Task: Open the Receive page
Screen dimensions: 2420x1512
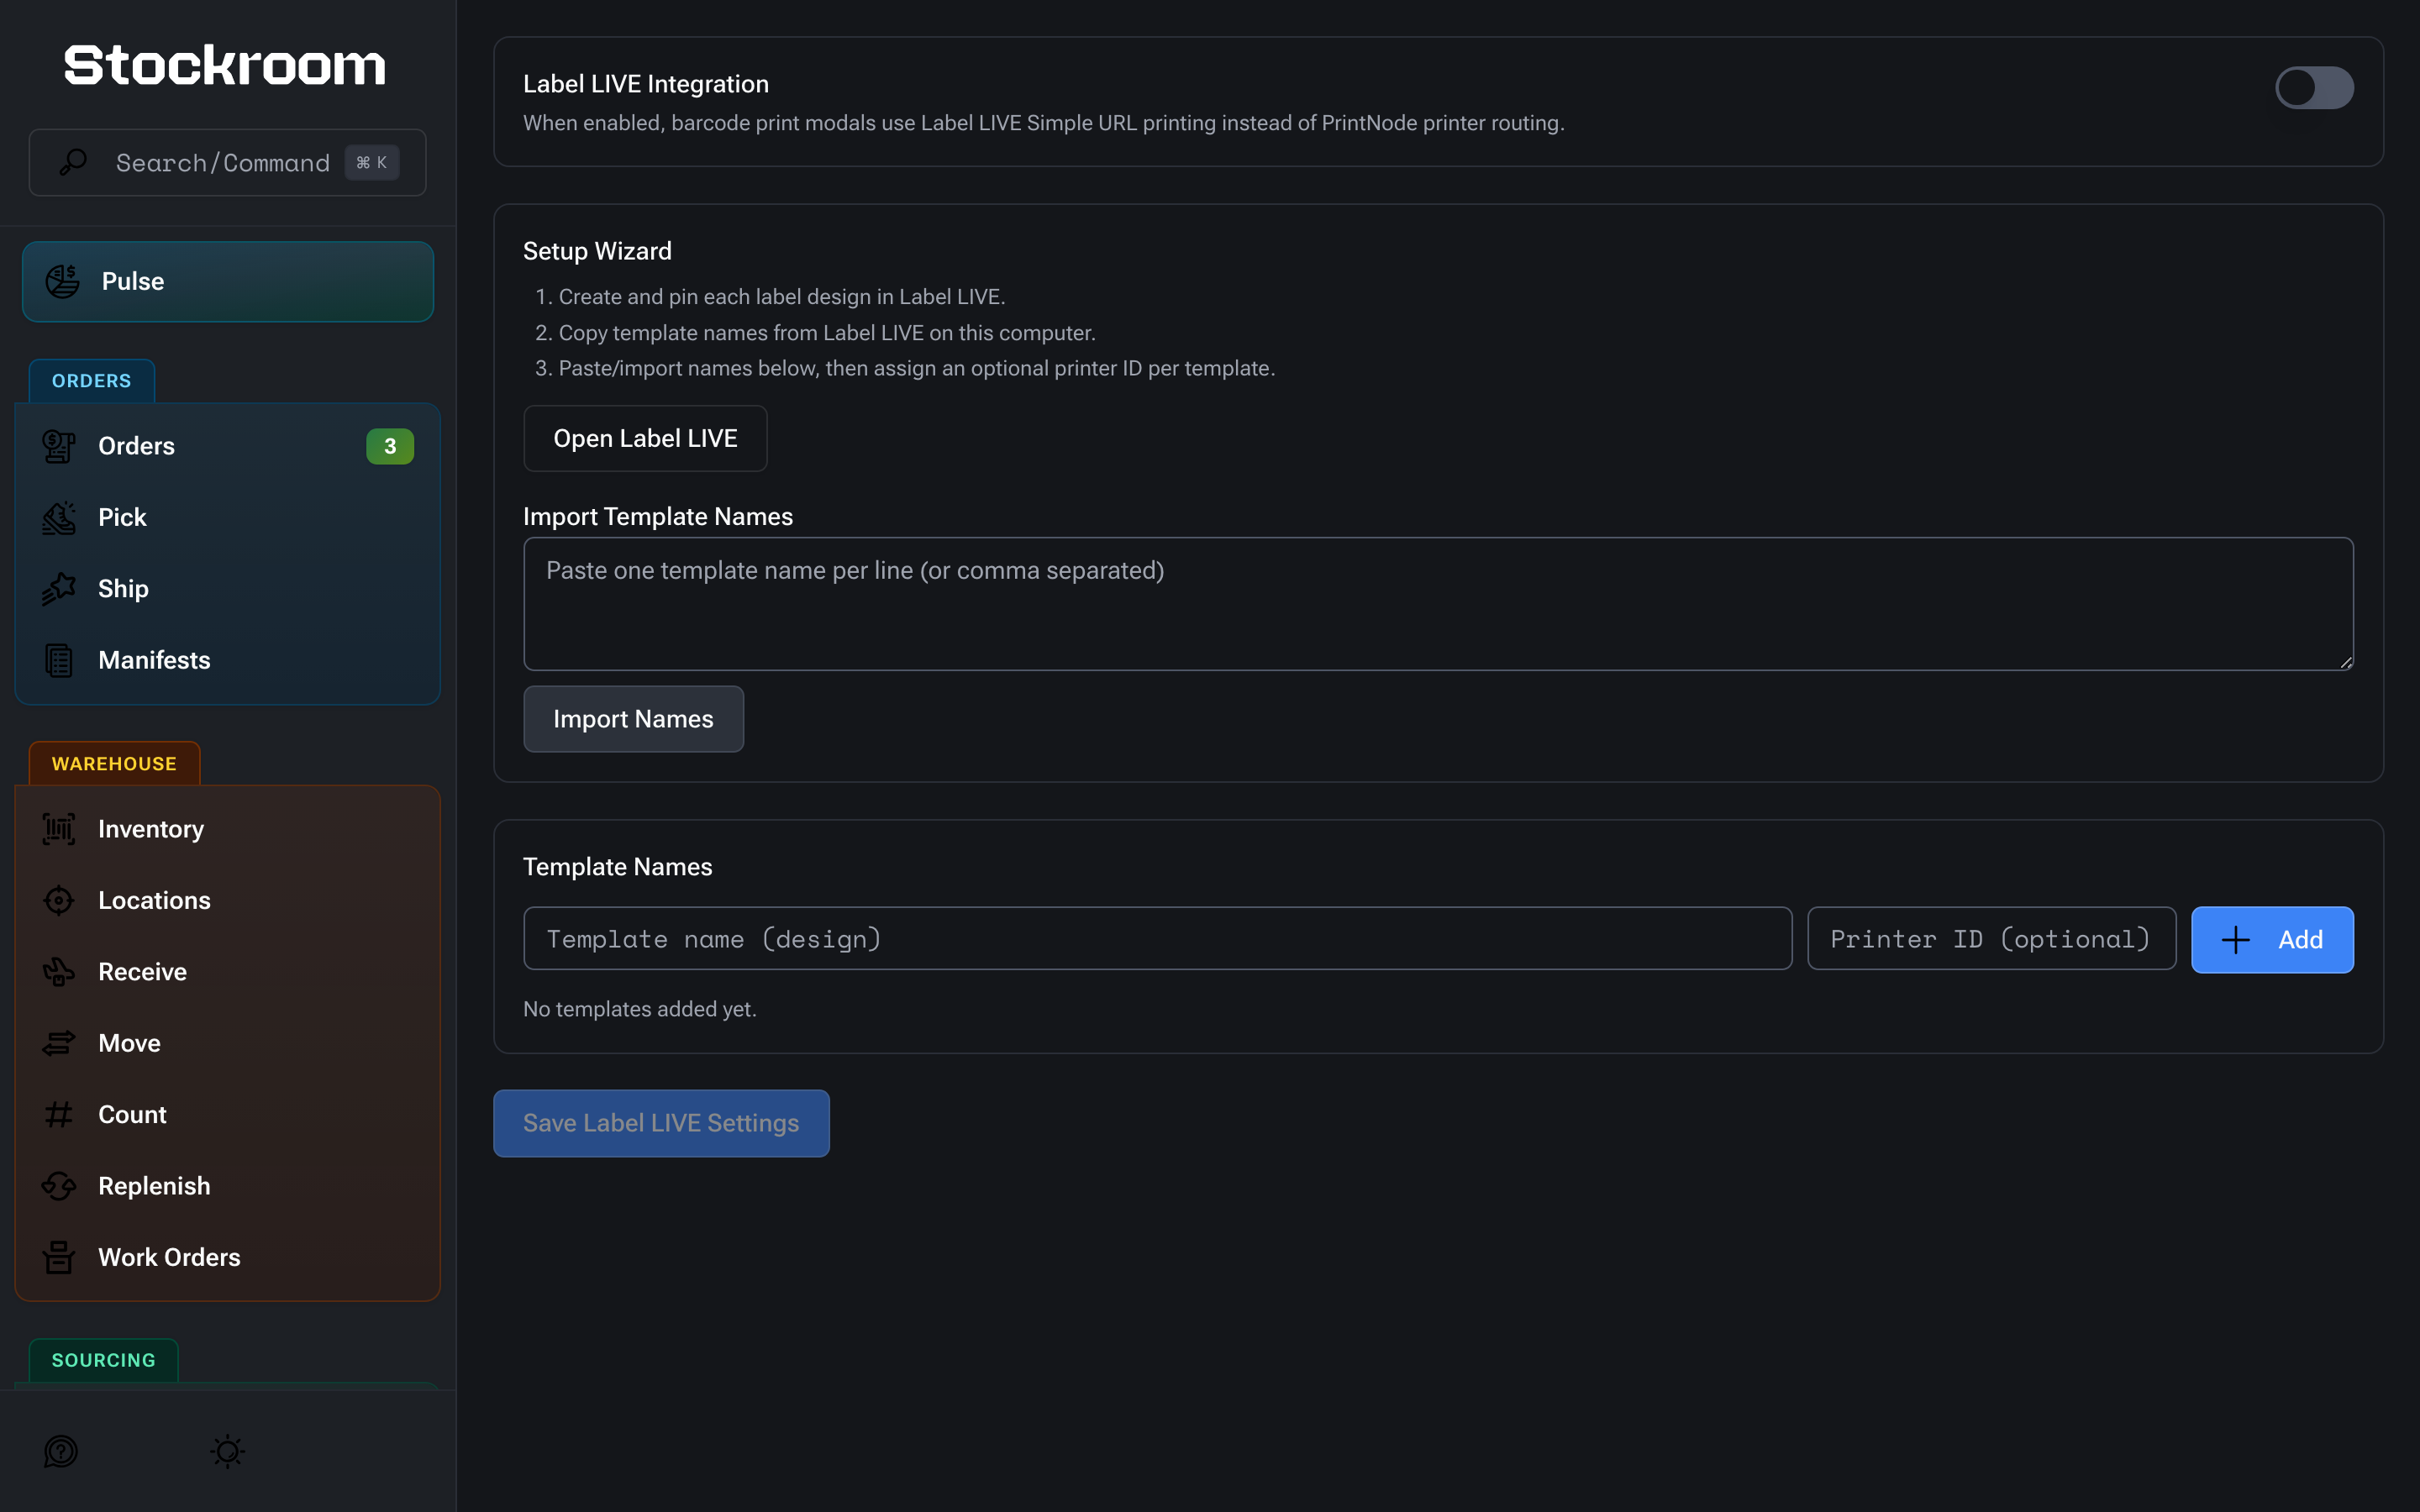Action: tap(228, 971)
